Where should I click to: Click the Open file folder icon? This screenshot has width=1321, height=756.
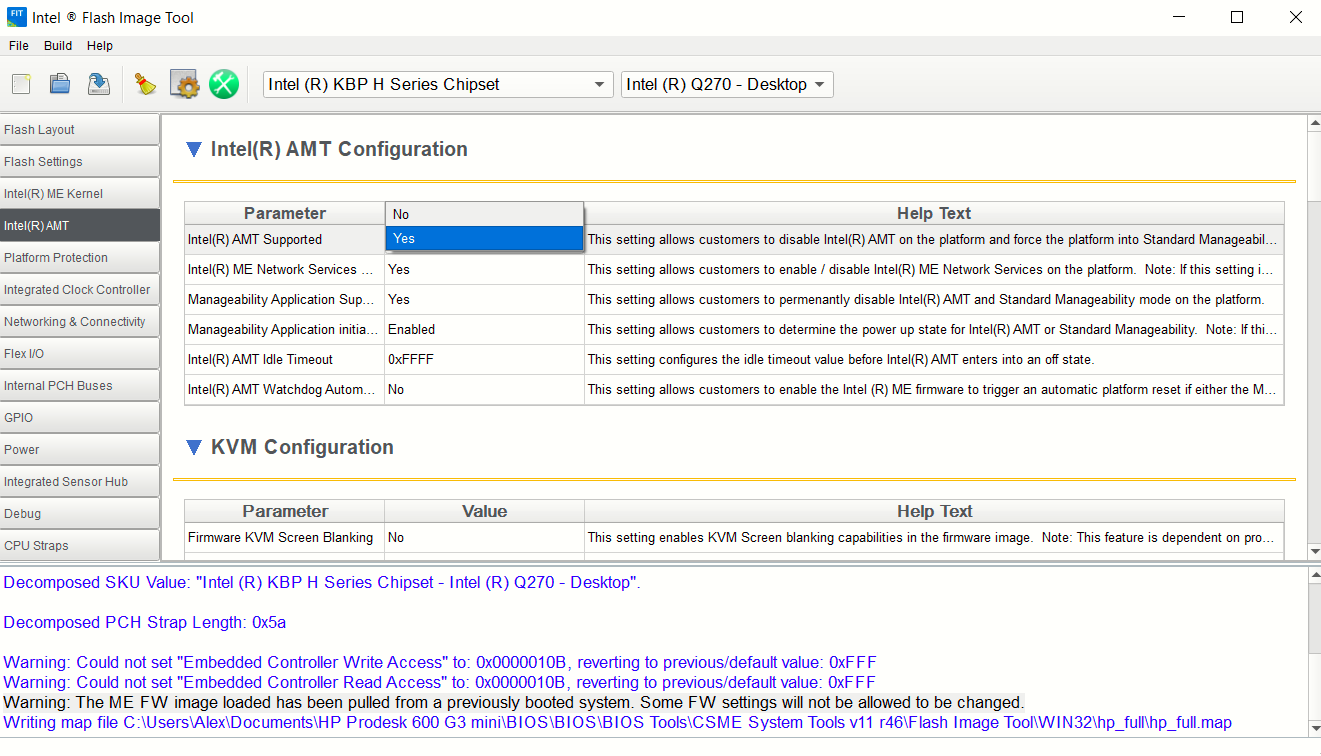click(60, 84)
